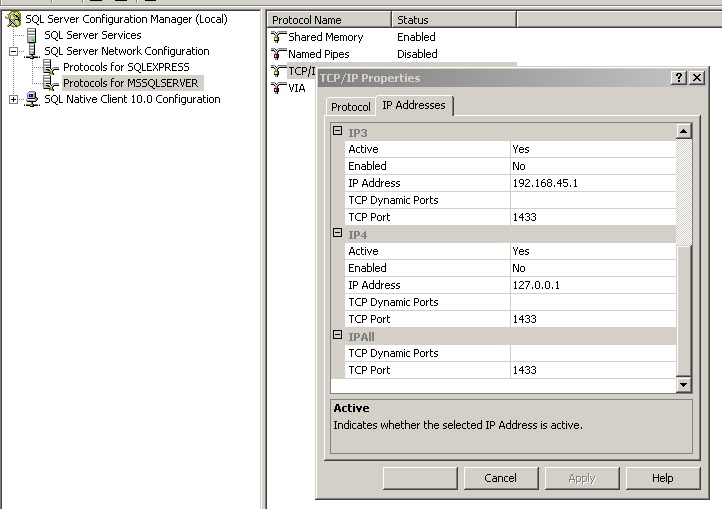Viewport: 722px width, 509px height.
Task: Click IP4 IP Address 127.0.0.1 field
Action: click(593, 285)
